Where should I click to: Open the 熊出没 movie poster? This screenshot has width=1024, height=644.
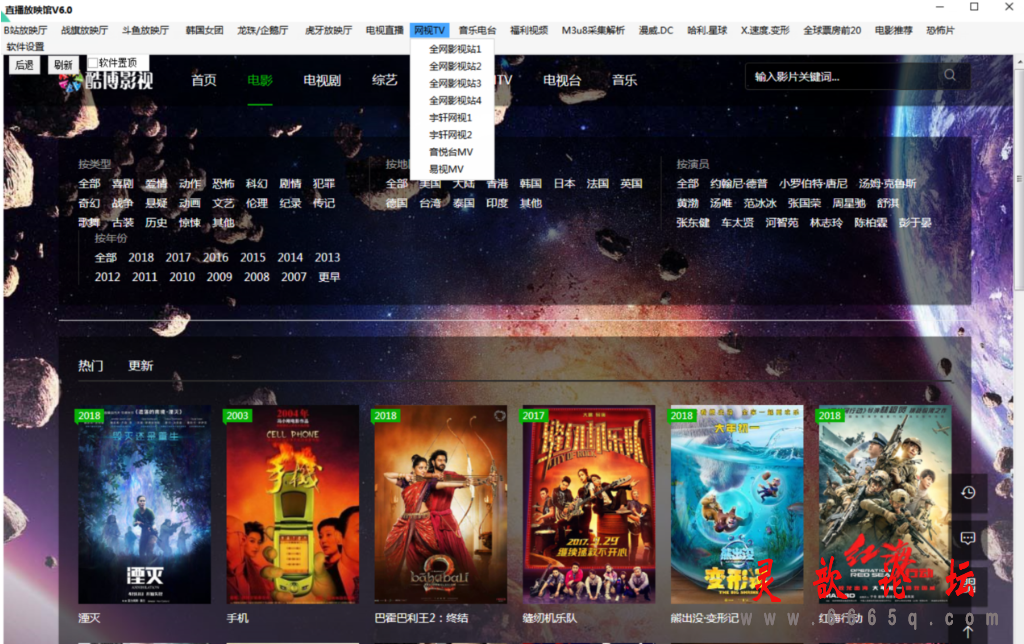click(737, 504)
